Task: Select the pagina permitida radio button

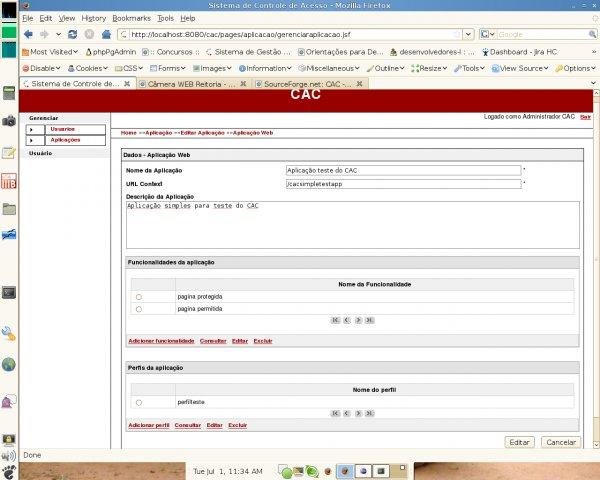Action: pyautogui.click(x=139, y=309)
